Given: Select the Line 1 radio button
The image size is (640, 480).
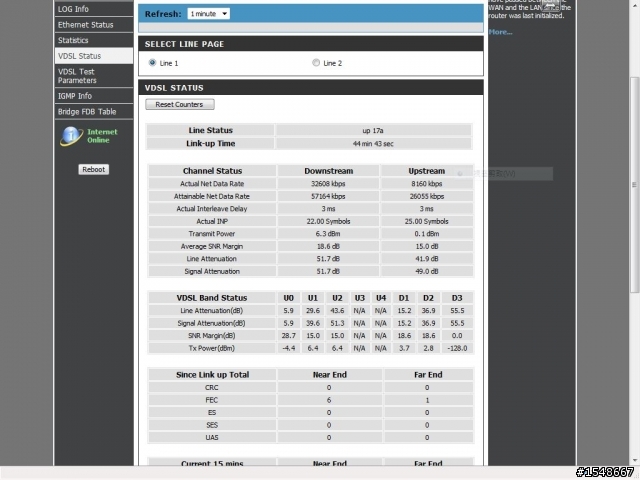Looking at the screenshot, I should (x=152, y=62).
